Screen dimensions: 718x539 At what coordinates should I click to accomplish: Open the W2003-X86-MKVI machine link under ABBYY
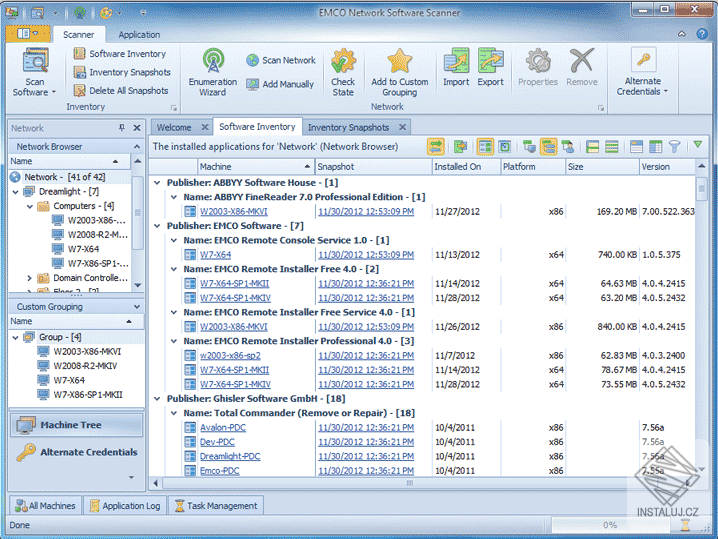(234, 212)
